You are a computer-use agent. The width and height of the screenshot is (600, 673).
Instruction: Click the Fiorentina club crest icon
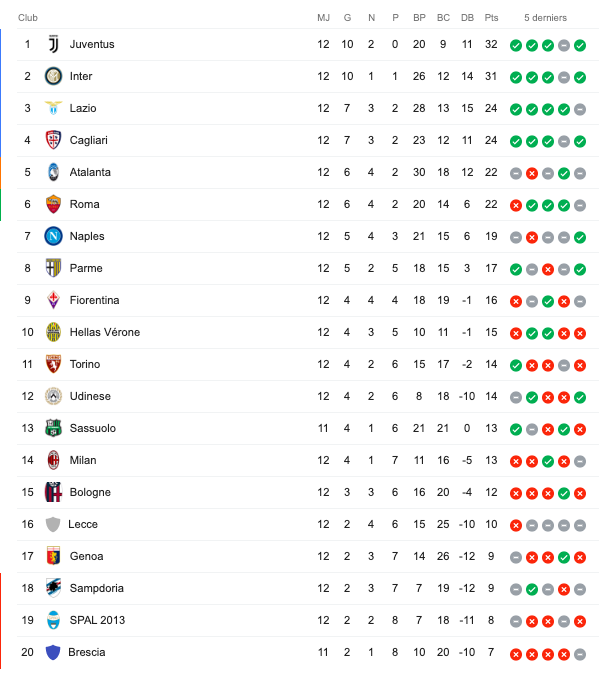click(53, 300)
